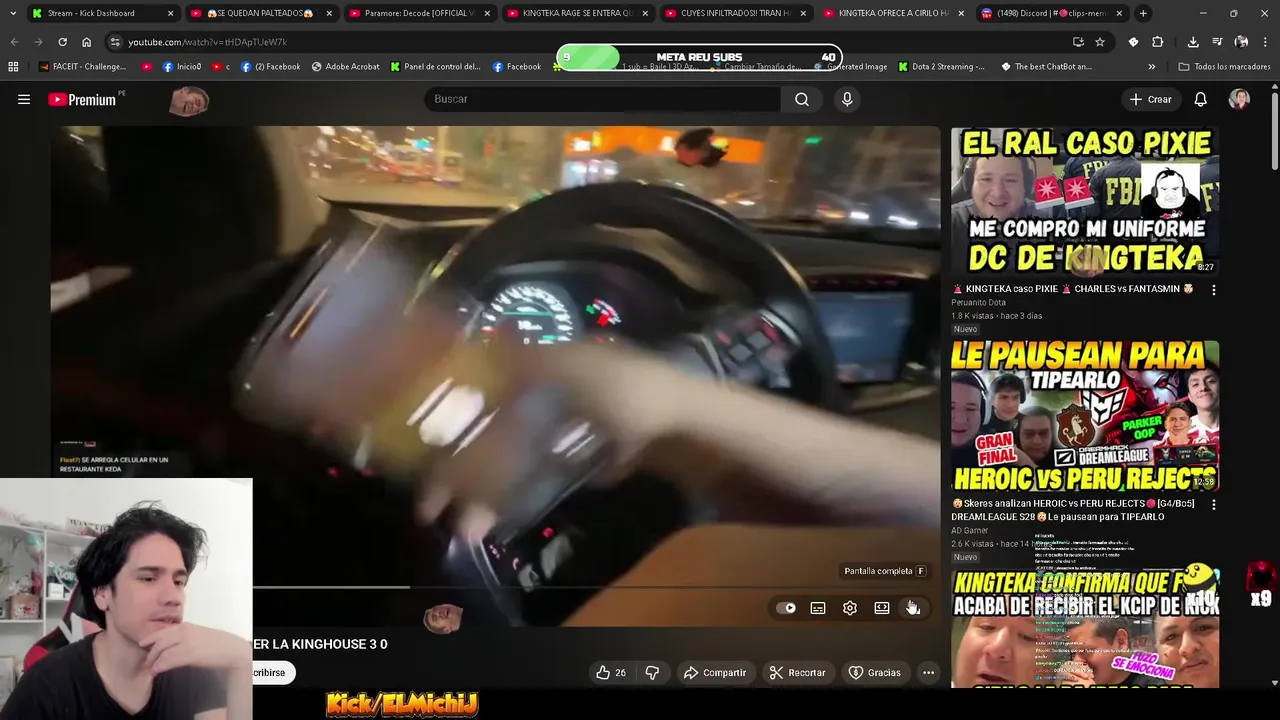Click the Recortar clip button
The height and width of the screenshot is (720, 1280).
[x=797, y=673]
